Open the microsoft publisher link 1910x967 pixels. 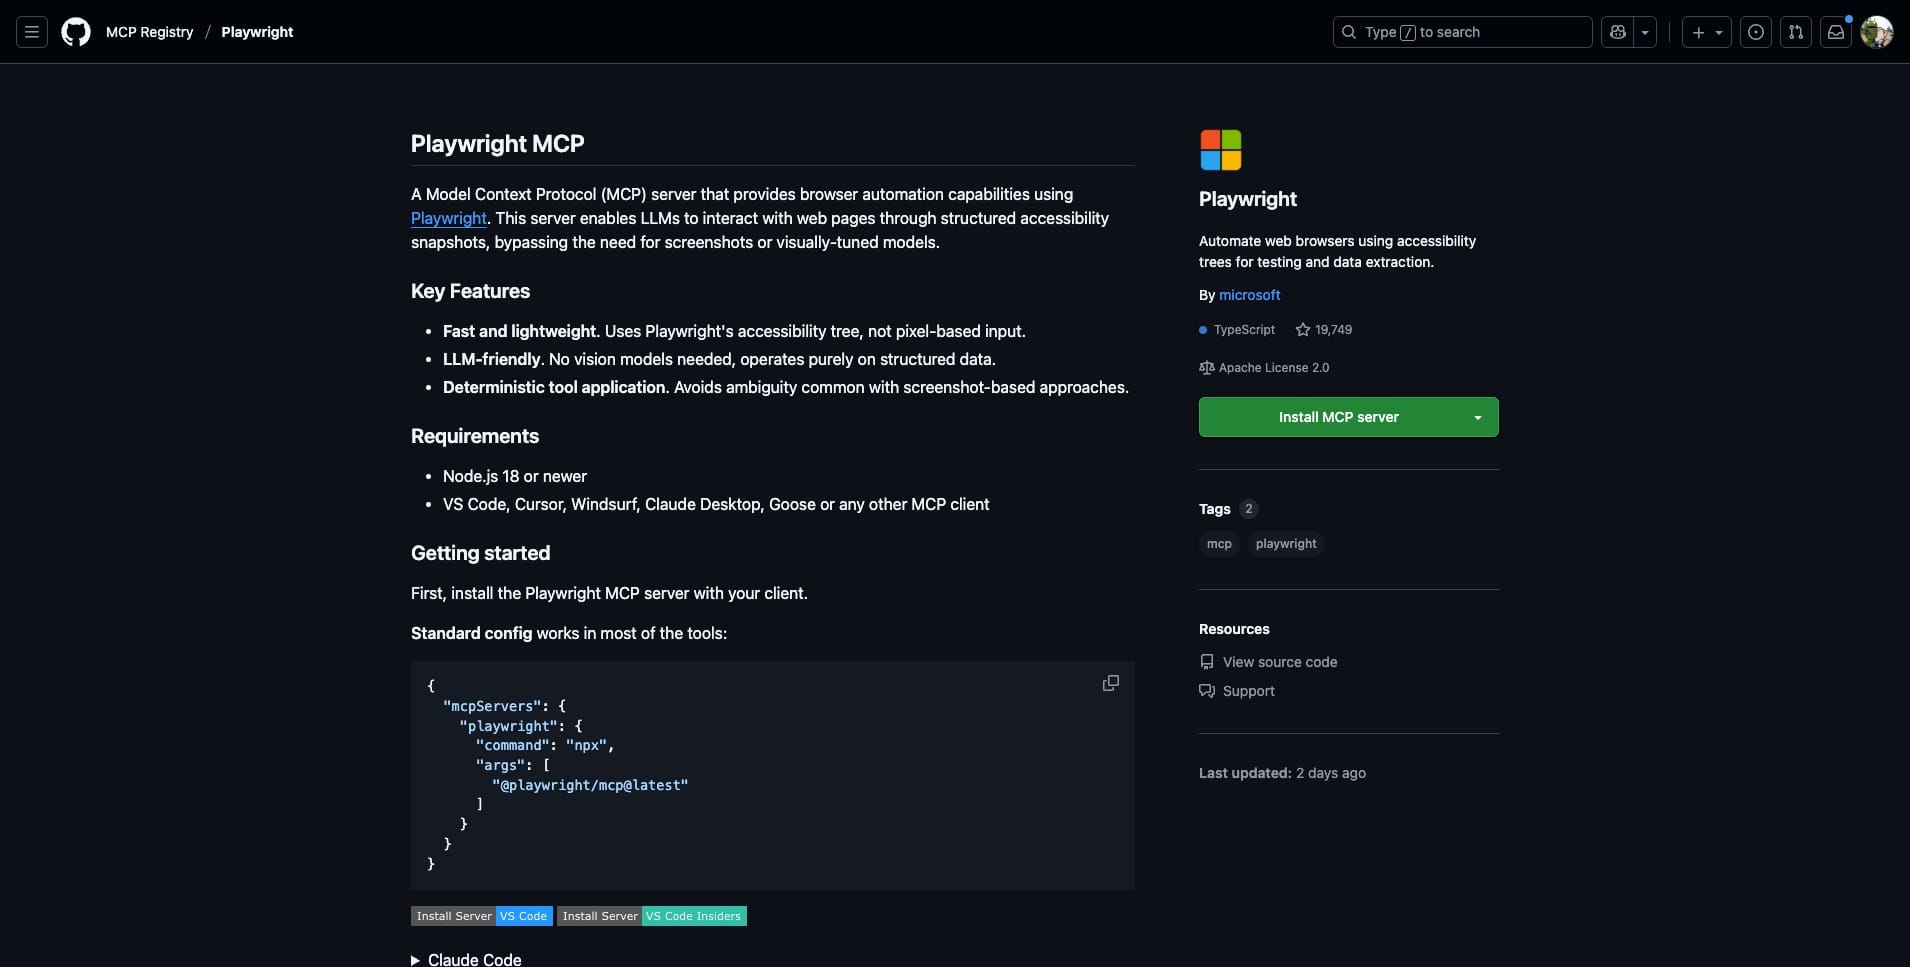(1249, 295)
